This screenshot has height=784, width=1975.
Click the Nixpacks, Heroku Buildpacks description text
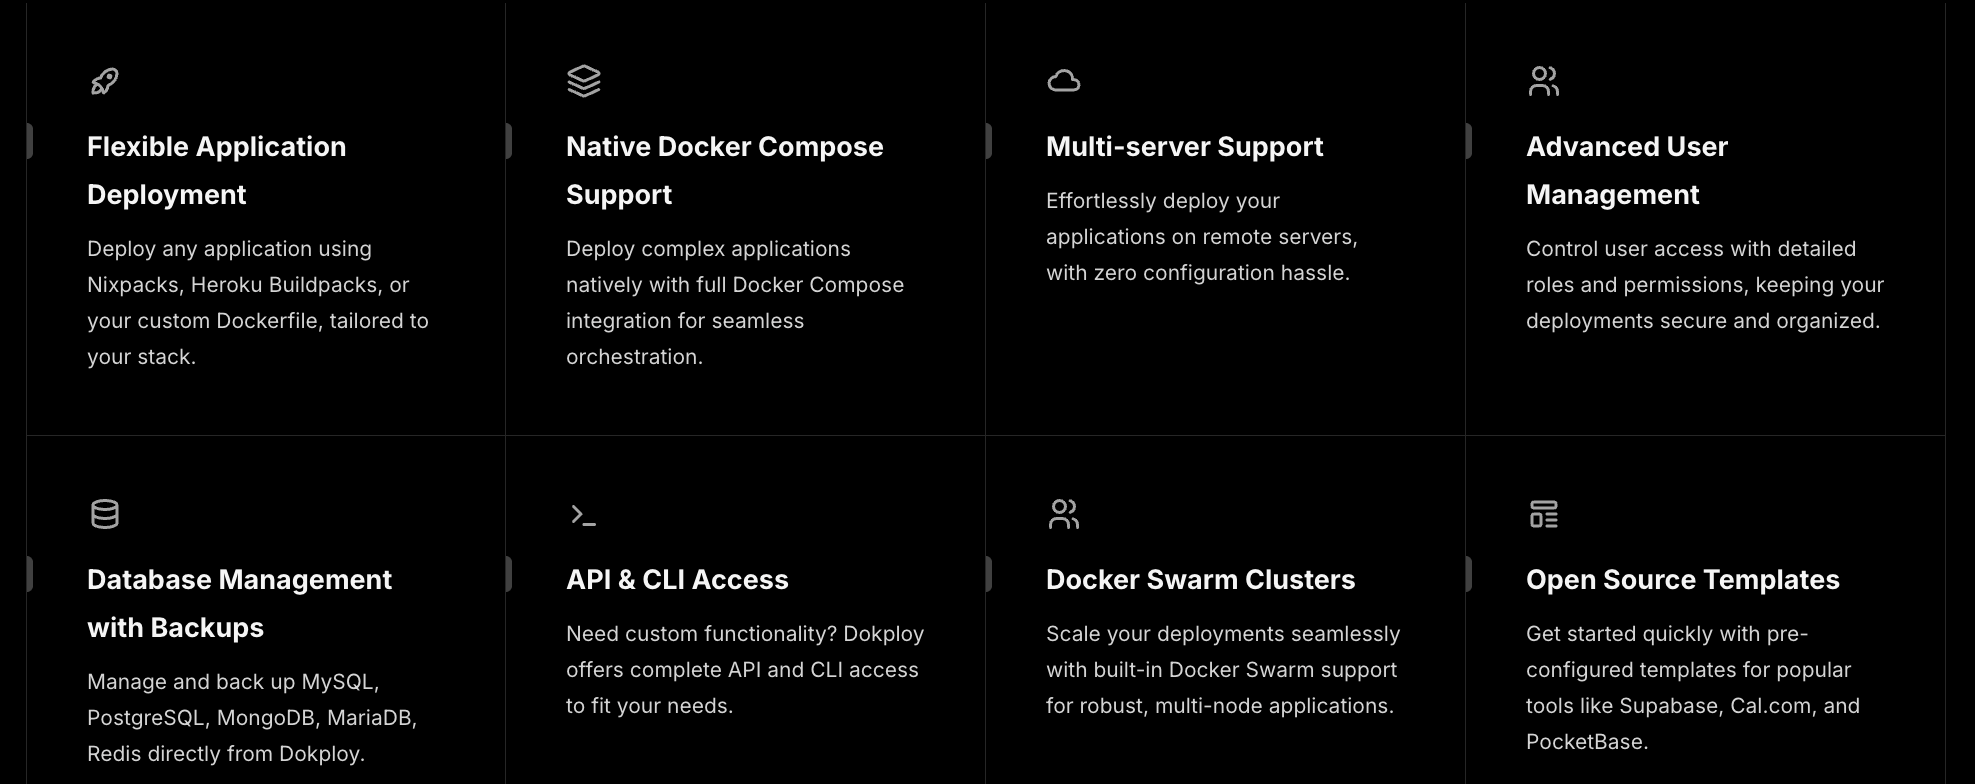coord(258,303)
